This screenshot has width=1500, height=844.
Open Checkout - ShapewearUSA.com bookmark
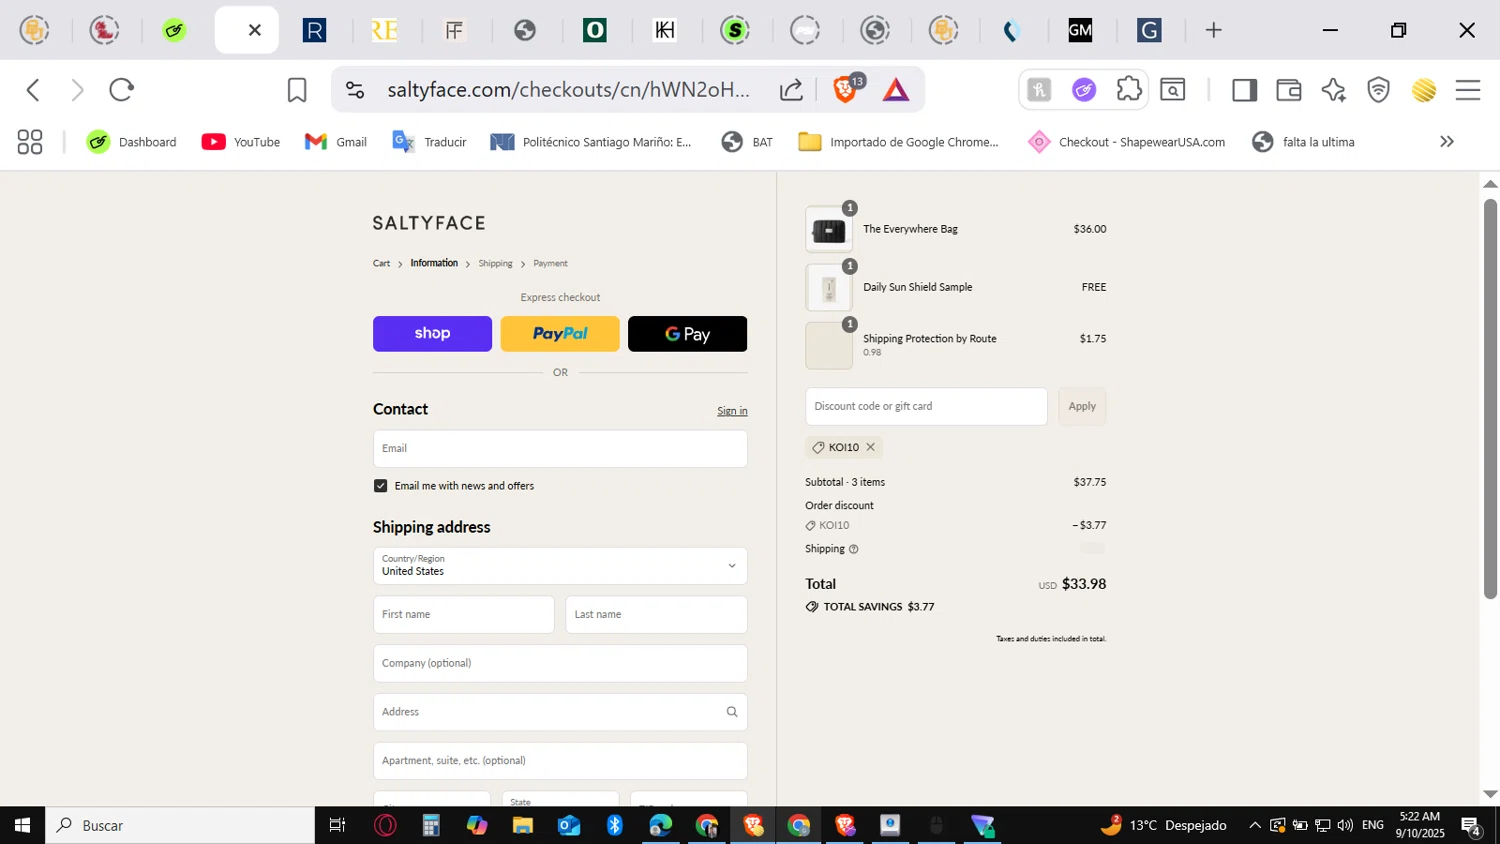[x=1127, y=142]
